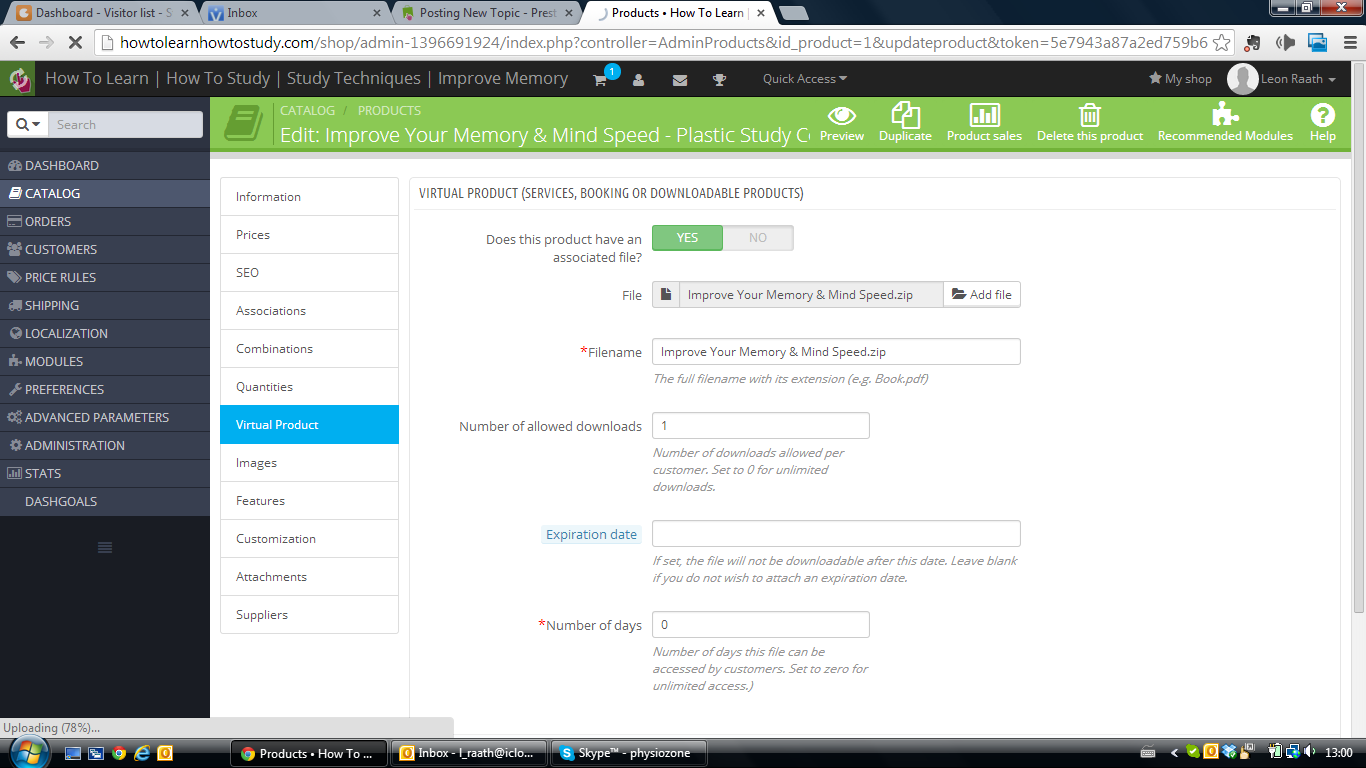The image size is (1366, 768).
Task: Open Recommended Modules puzzle icon
Action: point(1225,115)
